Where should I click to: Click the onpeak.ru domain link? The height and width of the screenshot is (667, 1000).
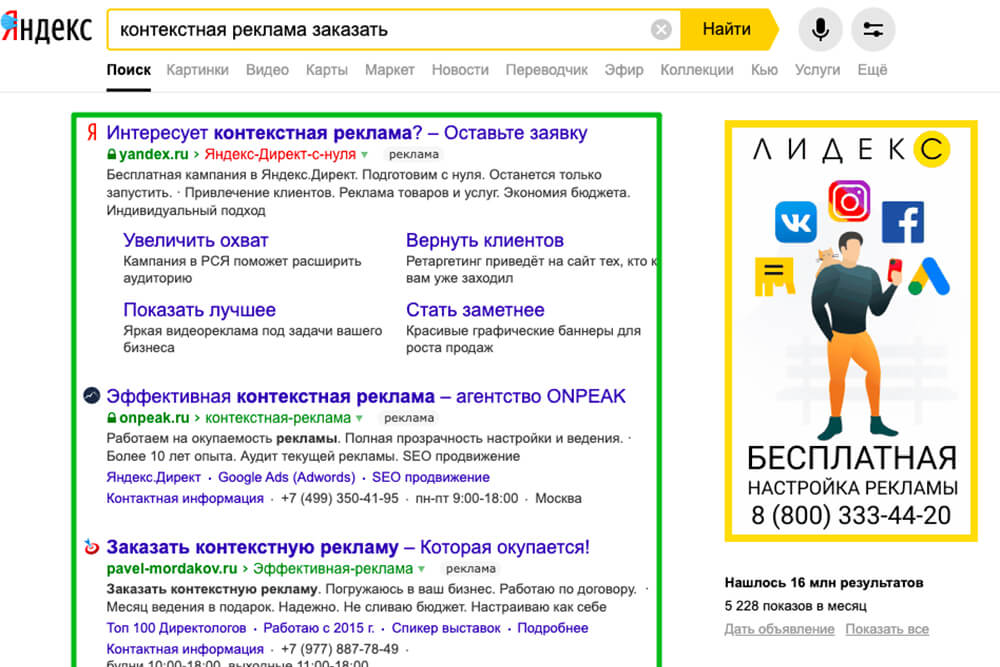(154, 418)
